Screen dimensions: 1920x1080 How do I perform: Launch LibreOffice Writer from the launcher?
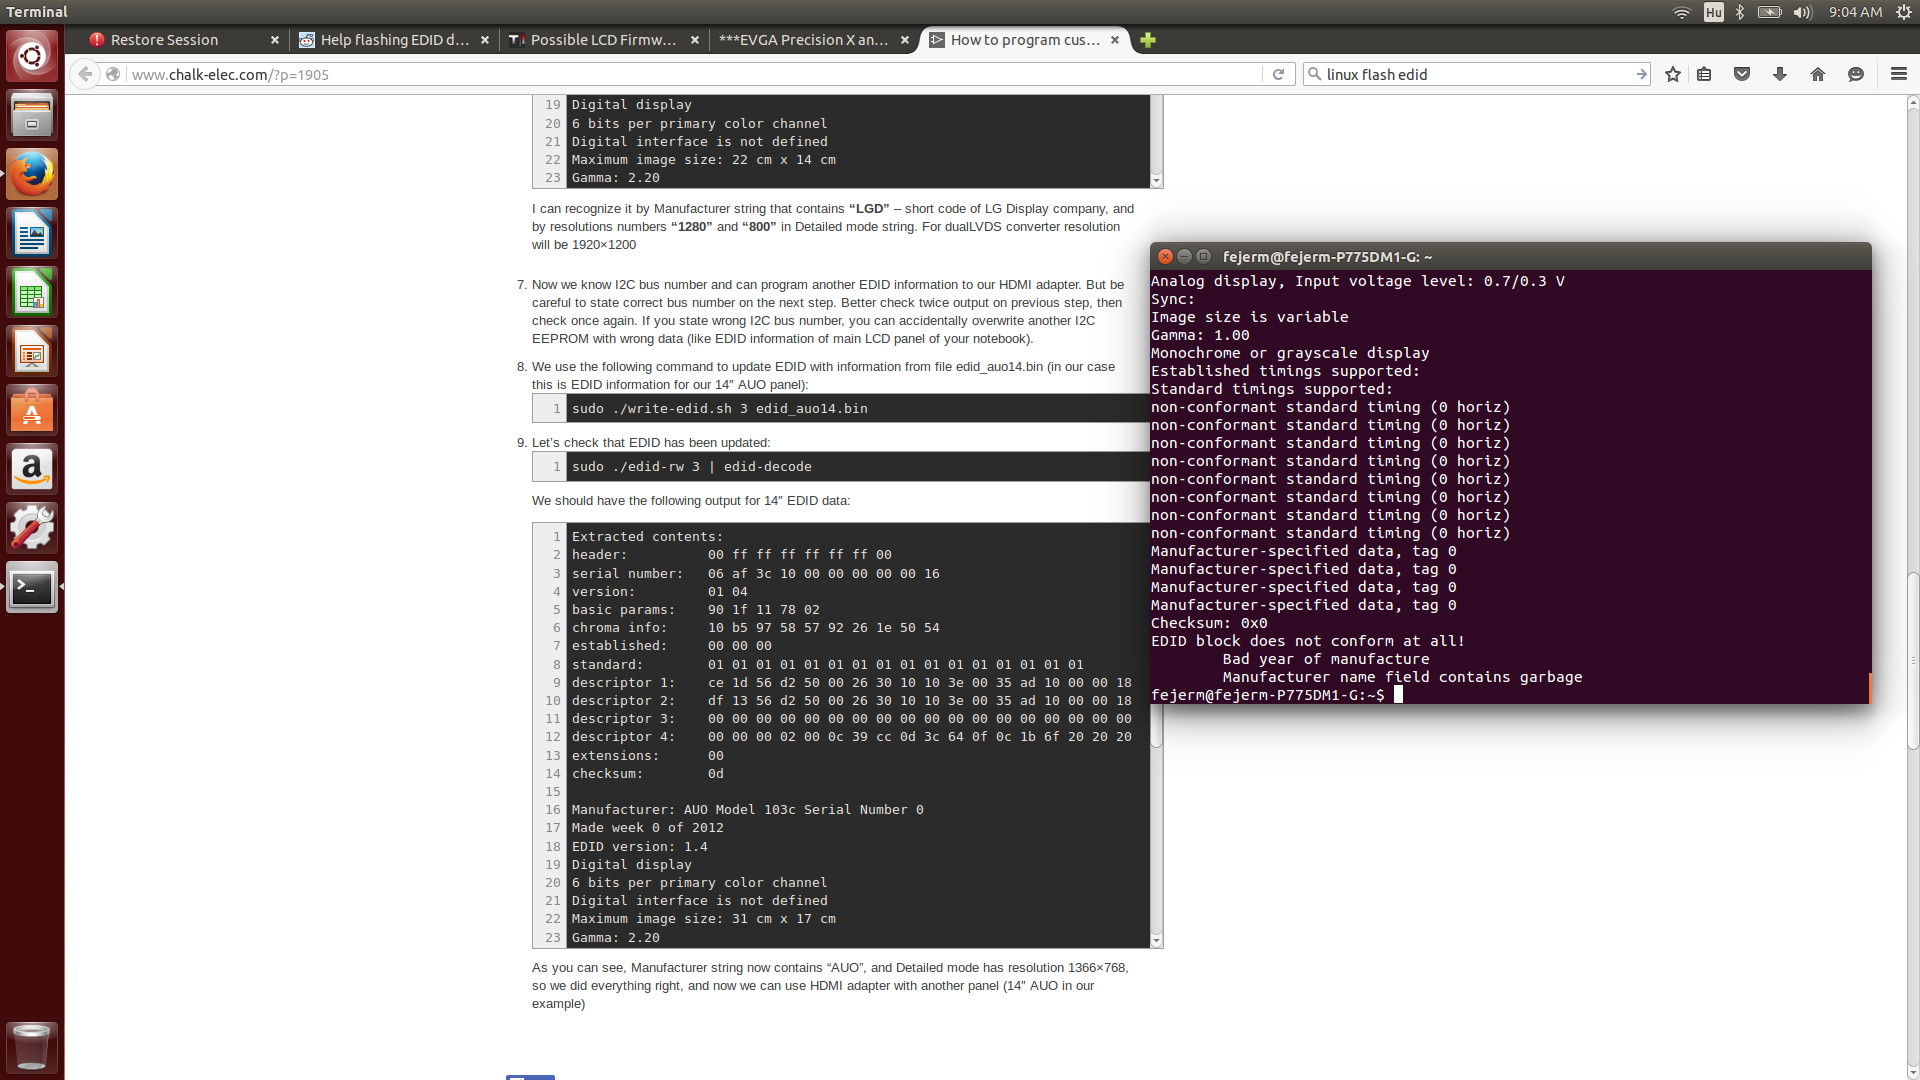32,234
